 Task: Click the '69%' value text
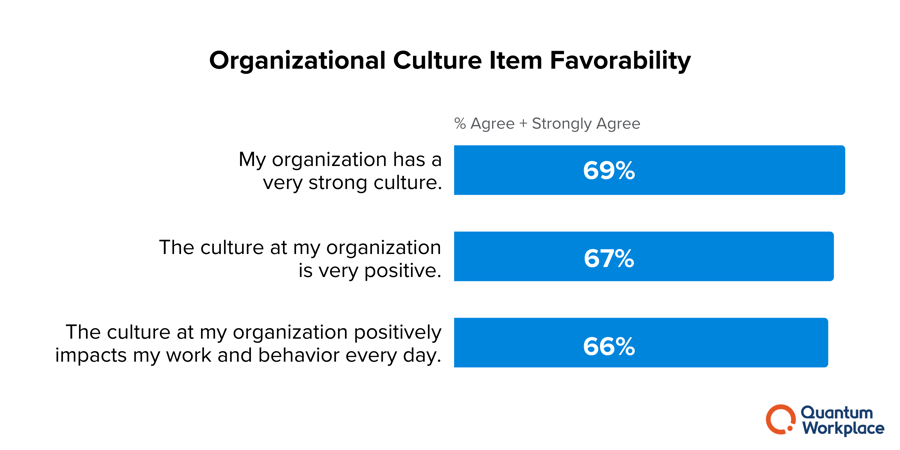coord(609,171)
